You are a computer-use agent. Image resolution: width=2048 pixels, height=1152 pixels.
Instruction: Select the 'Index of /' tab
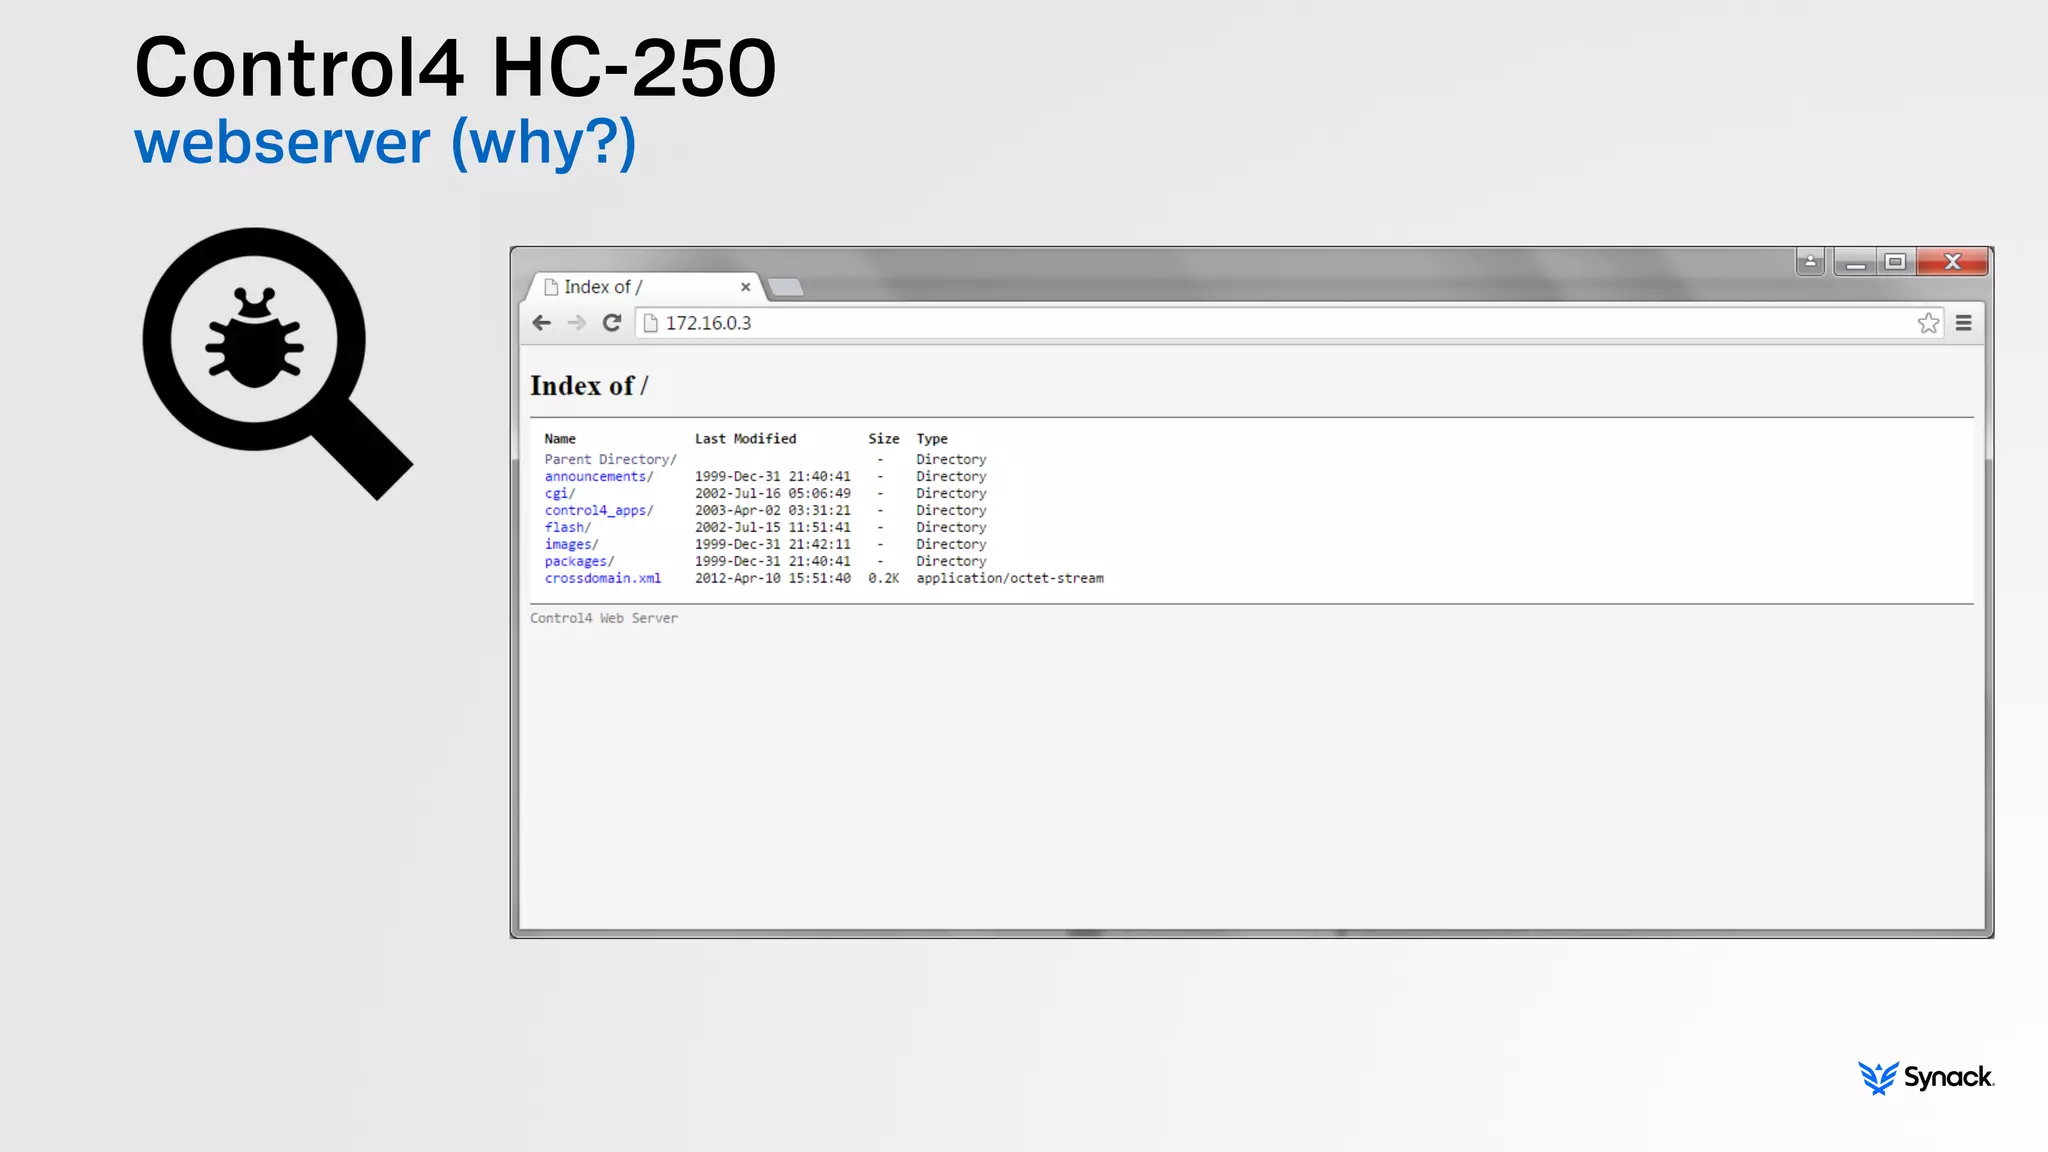(645, 287)
